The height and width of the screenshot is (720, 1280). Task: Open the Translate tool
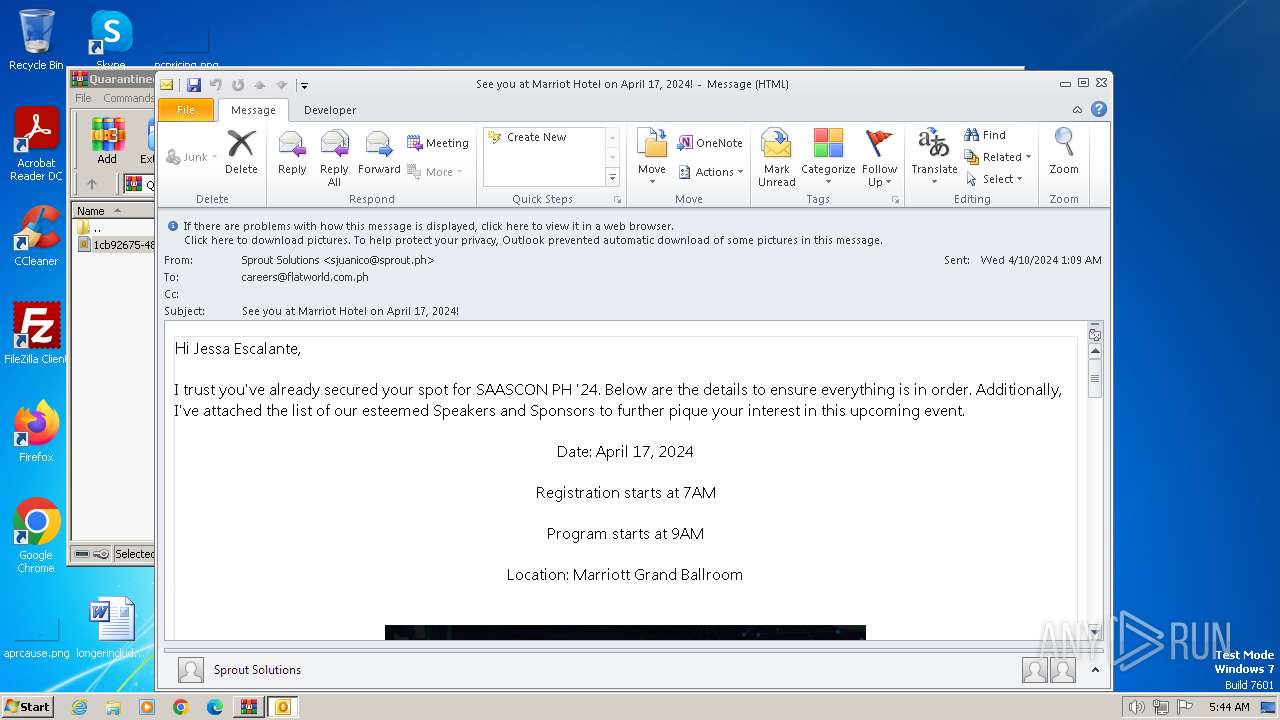(x=934, y=158)
